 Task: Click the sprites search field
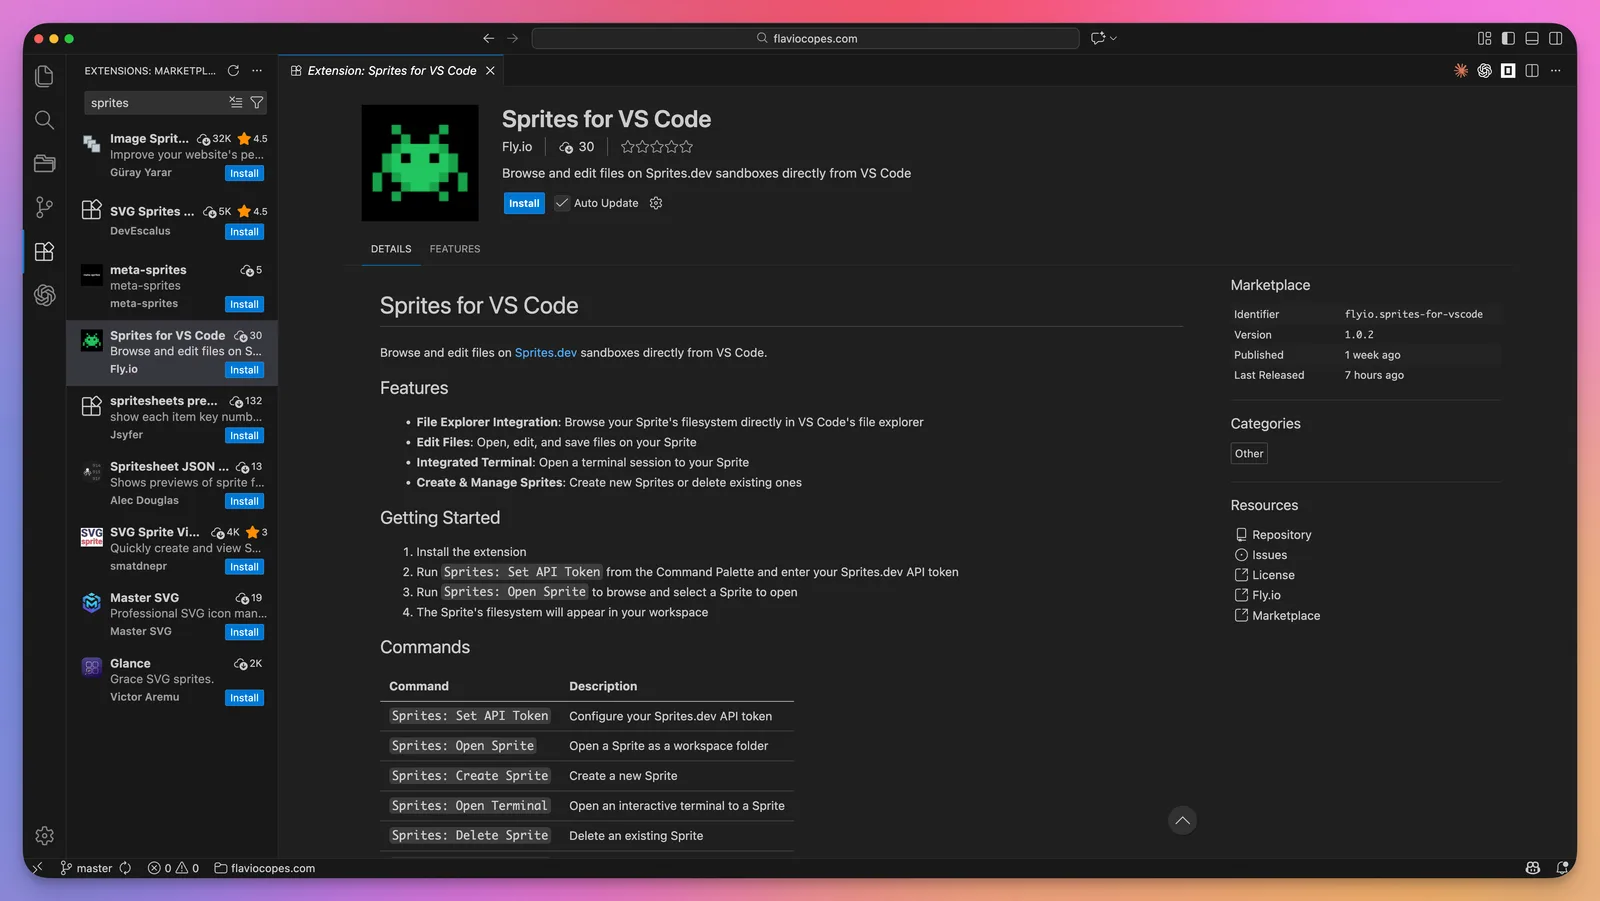[155, 103]
